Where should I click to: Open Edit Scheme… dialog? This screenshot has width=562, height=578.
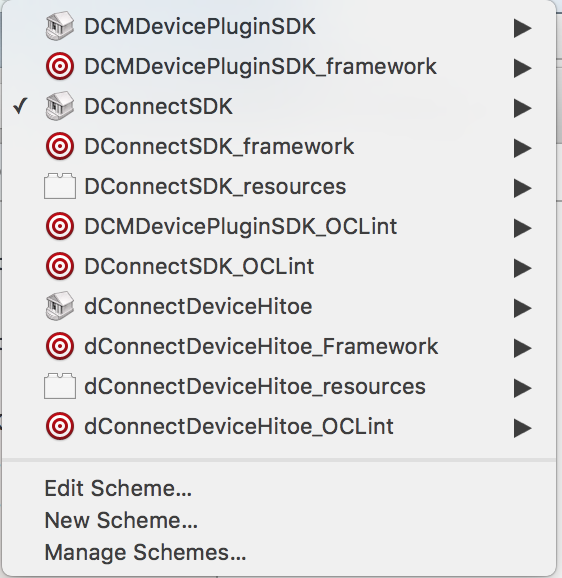pyautogui.click(x=118, y=488)
